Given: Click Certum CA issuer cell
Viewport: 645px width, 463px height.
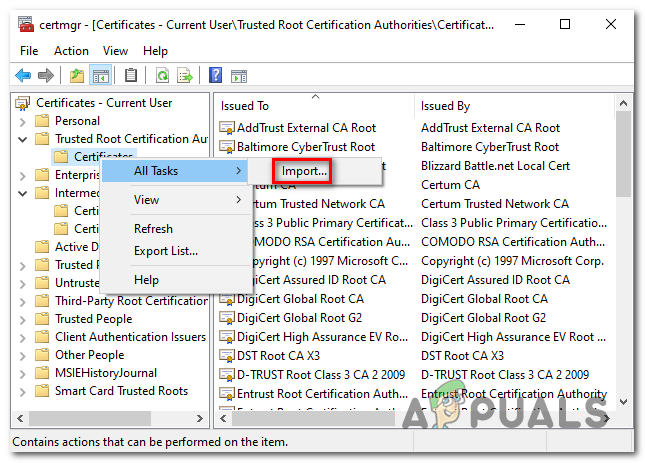Looking at the screenshot, I should click(x=450, y=185).
